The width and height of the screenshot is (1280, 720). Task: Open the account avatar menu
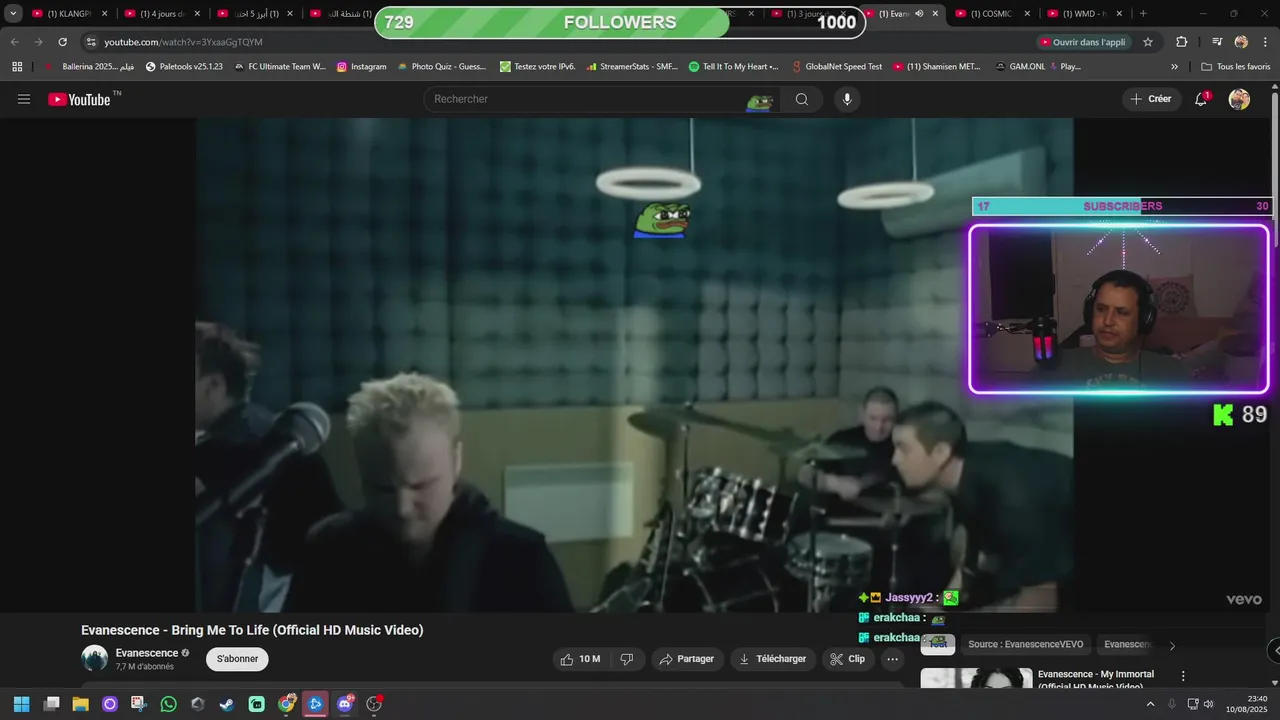[1239, 99]
